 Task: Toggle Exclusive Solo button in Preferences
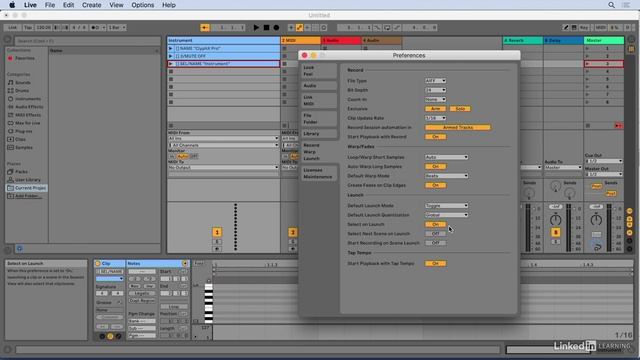click(x=460, y=109)
